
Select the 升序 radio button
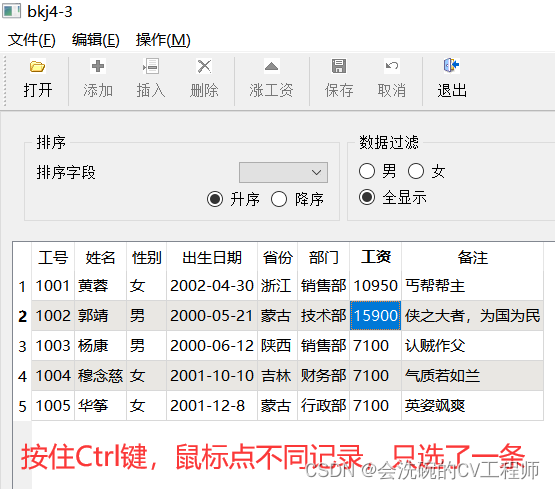coord(215,199)
